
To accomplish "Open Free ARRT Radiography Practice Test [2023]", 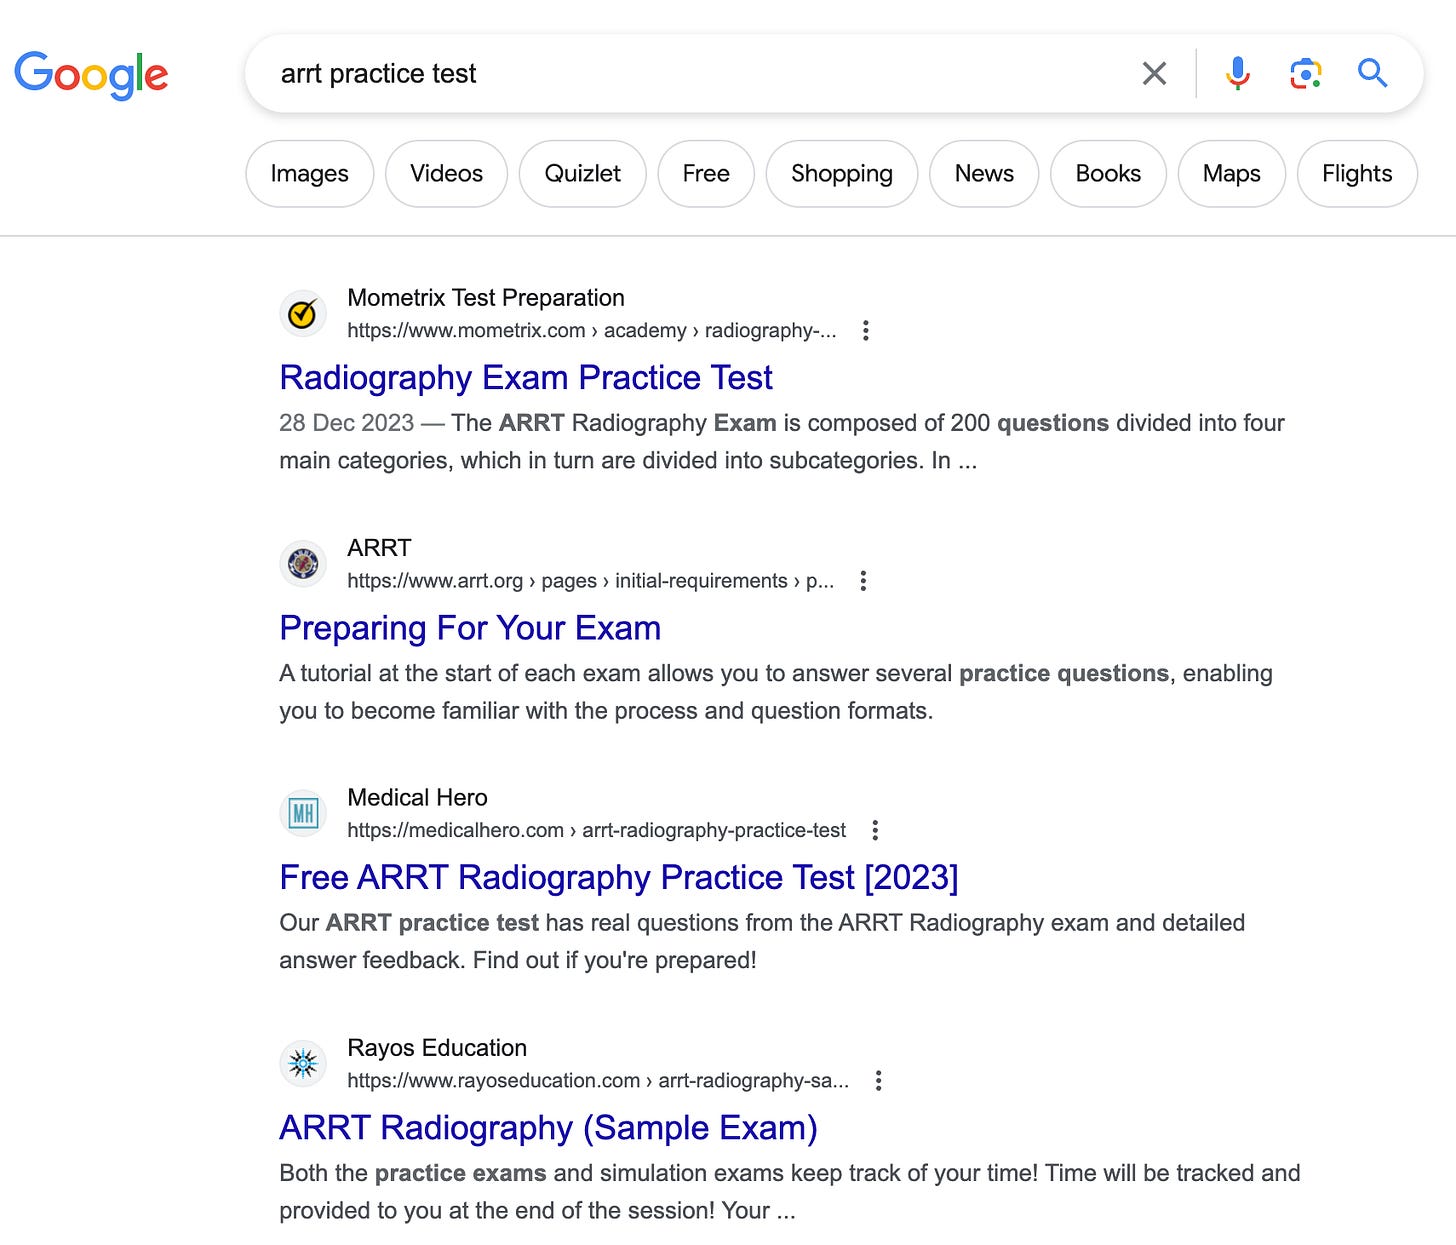I will tap(619, 877).
